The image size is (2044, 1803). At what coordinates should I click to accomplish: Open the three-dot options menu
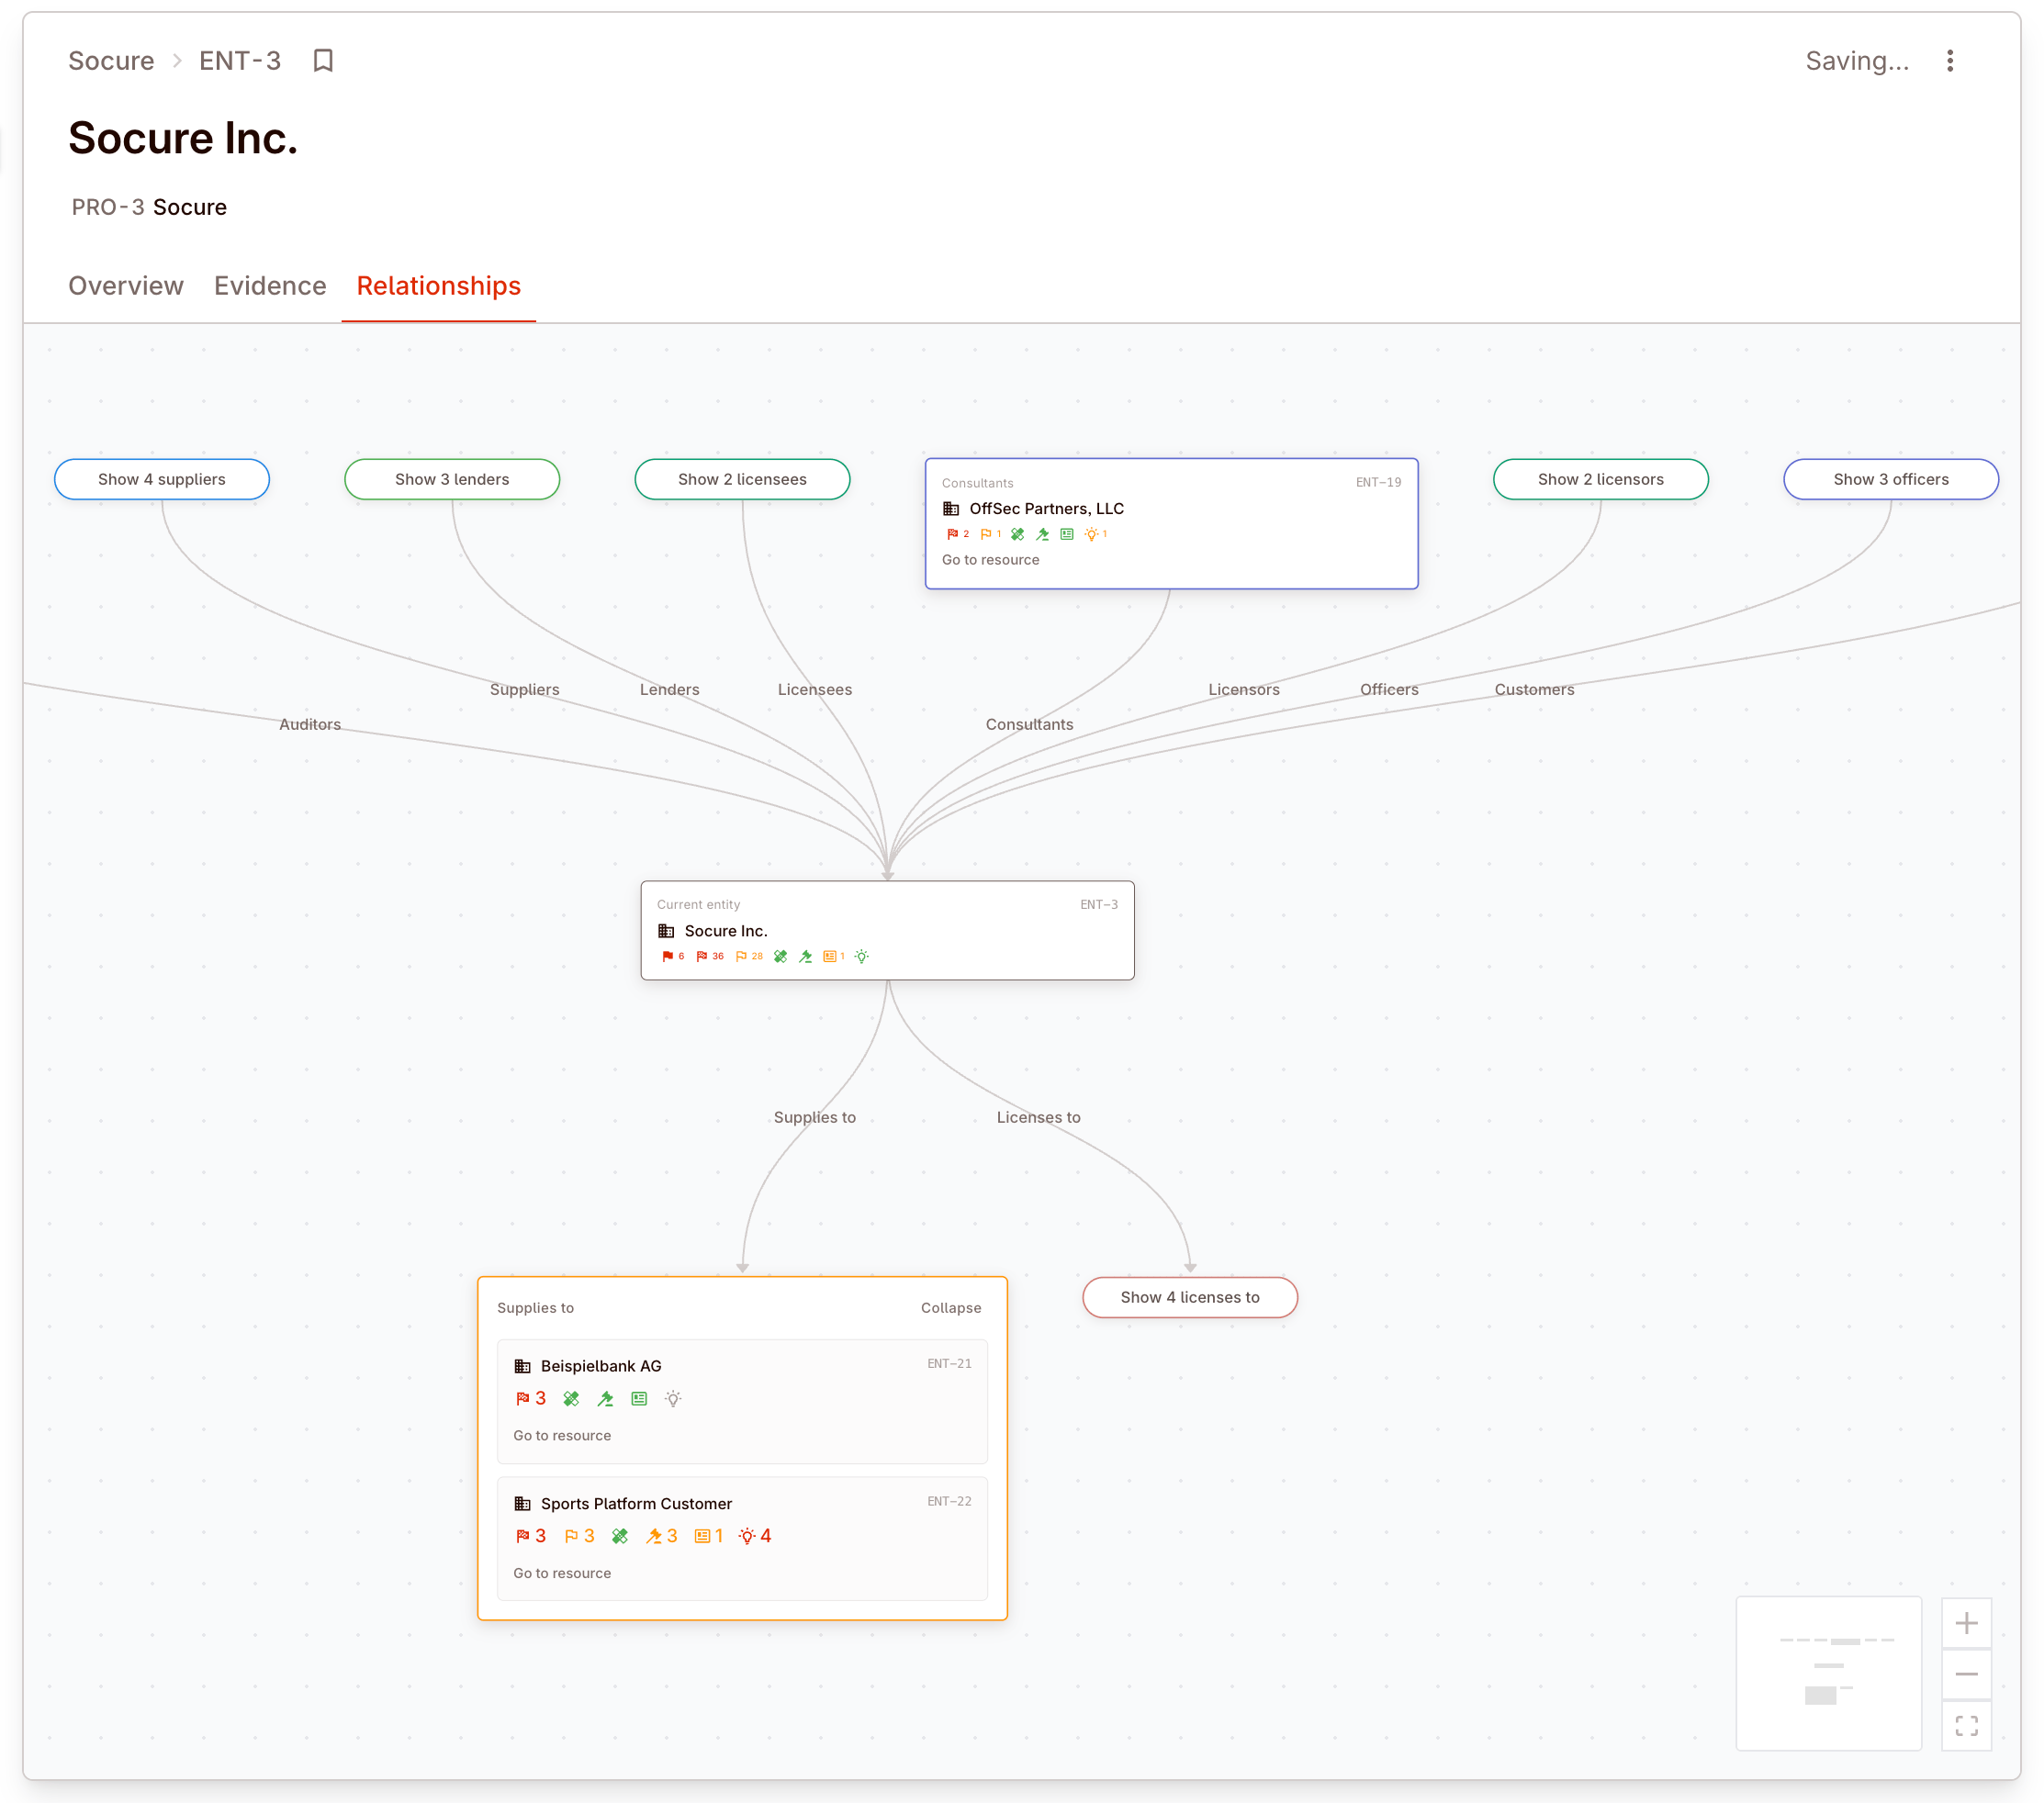click(x=1950, y=61)
